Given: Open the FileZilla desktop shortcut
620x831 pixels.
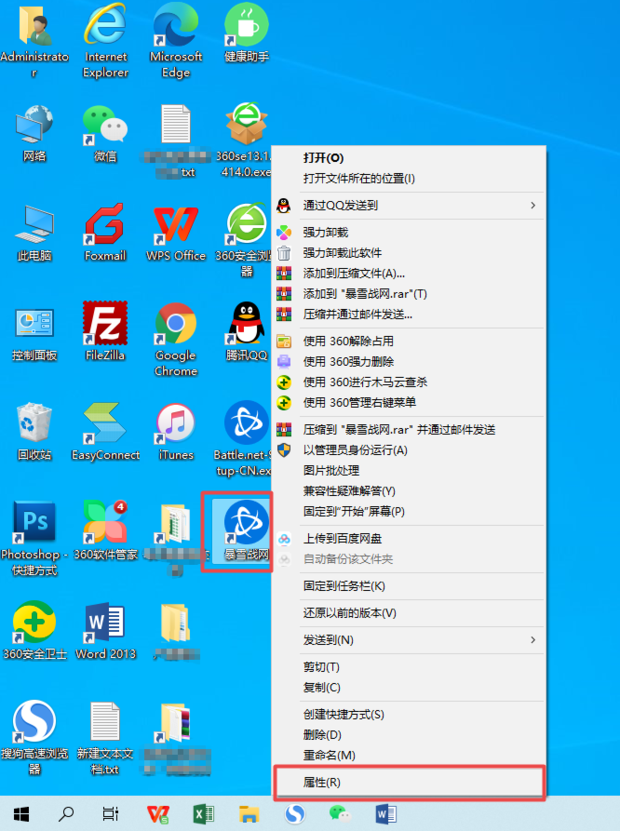Looking at the screenshot, I should coord(105,323).
